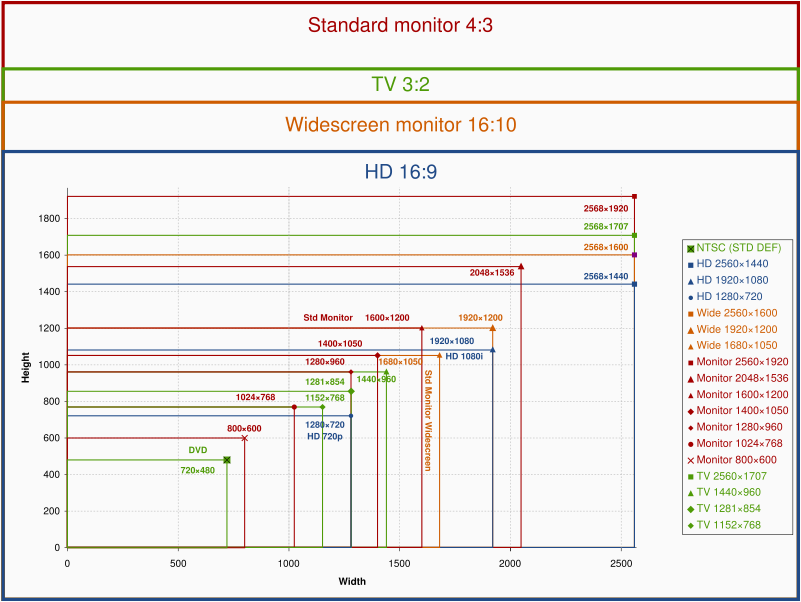The height and width of the screenshot is (602, 801).
Task: Click the '1500' x-axis tick
Action: point(399,564)
